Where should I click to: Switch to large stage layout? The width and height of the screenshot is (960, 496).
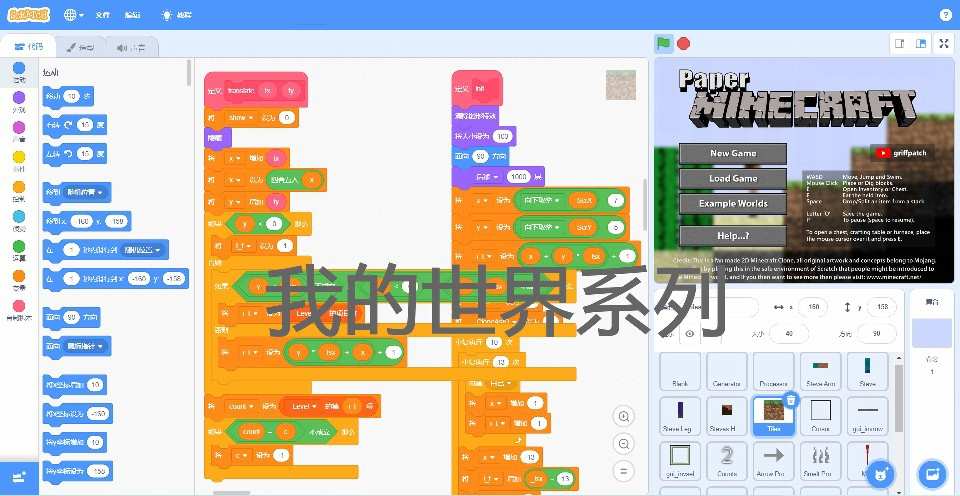point(920,43)
